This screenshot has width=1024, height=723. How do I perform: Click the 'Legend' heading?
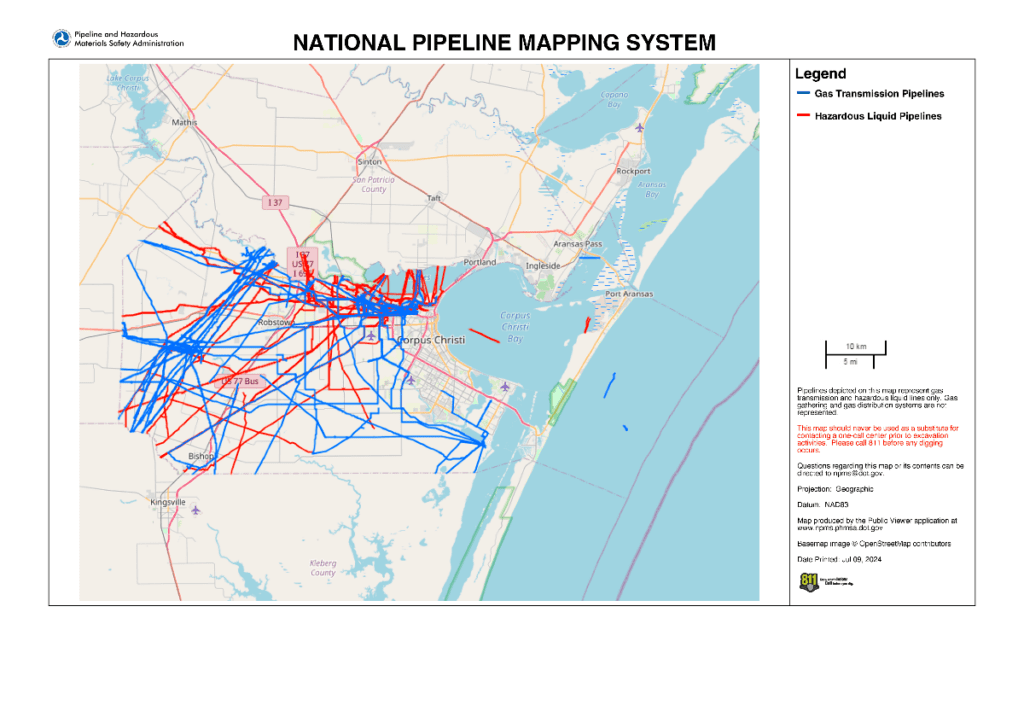[x=820, y=74]
